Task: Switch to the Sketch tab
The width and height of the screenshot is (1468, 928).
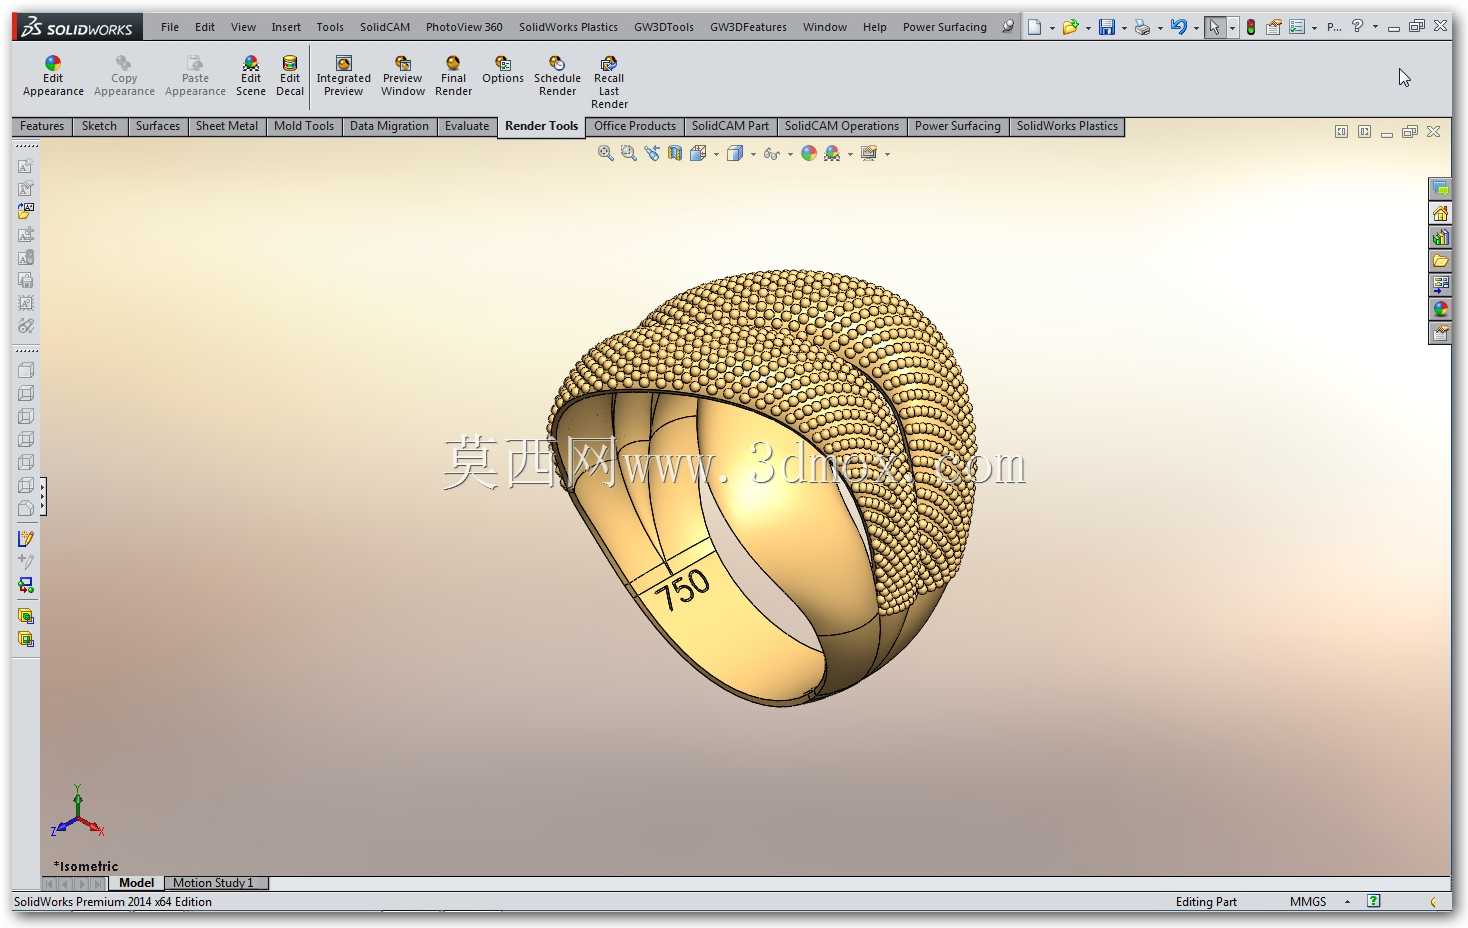Action: pyautogui.click(x=99, y=126)
